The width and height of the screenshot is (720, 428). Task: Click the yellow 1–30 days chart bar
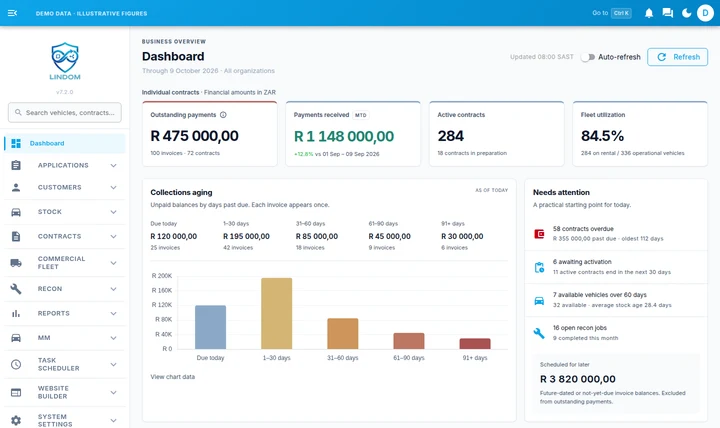coord(276,313)
